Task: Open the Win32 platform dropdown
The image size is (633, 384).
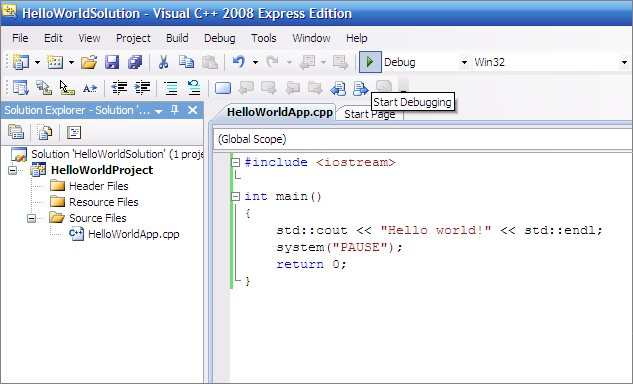Action: [624, 62]
